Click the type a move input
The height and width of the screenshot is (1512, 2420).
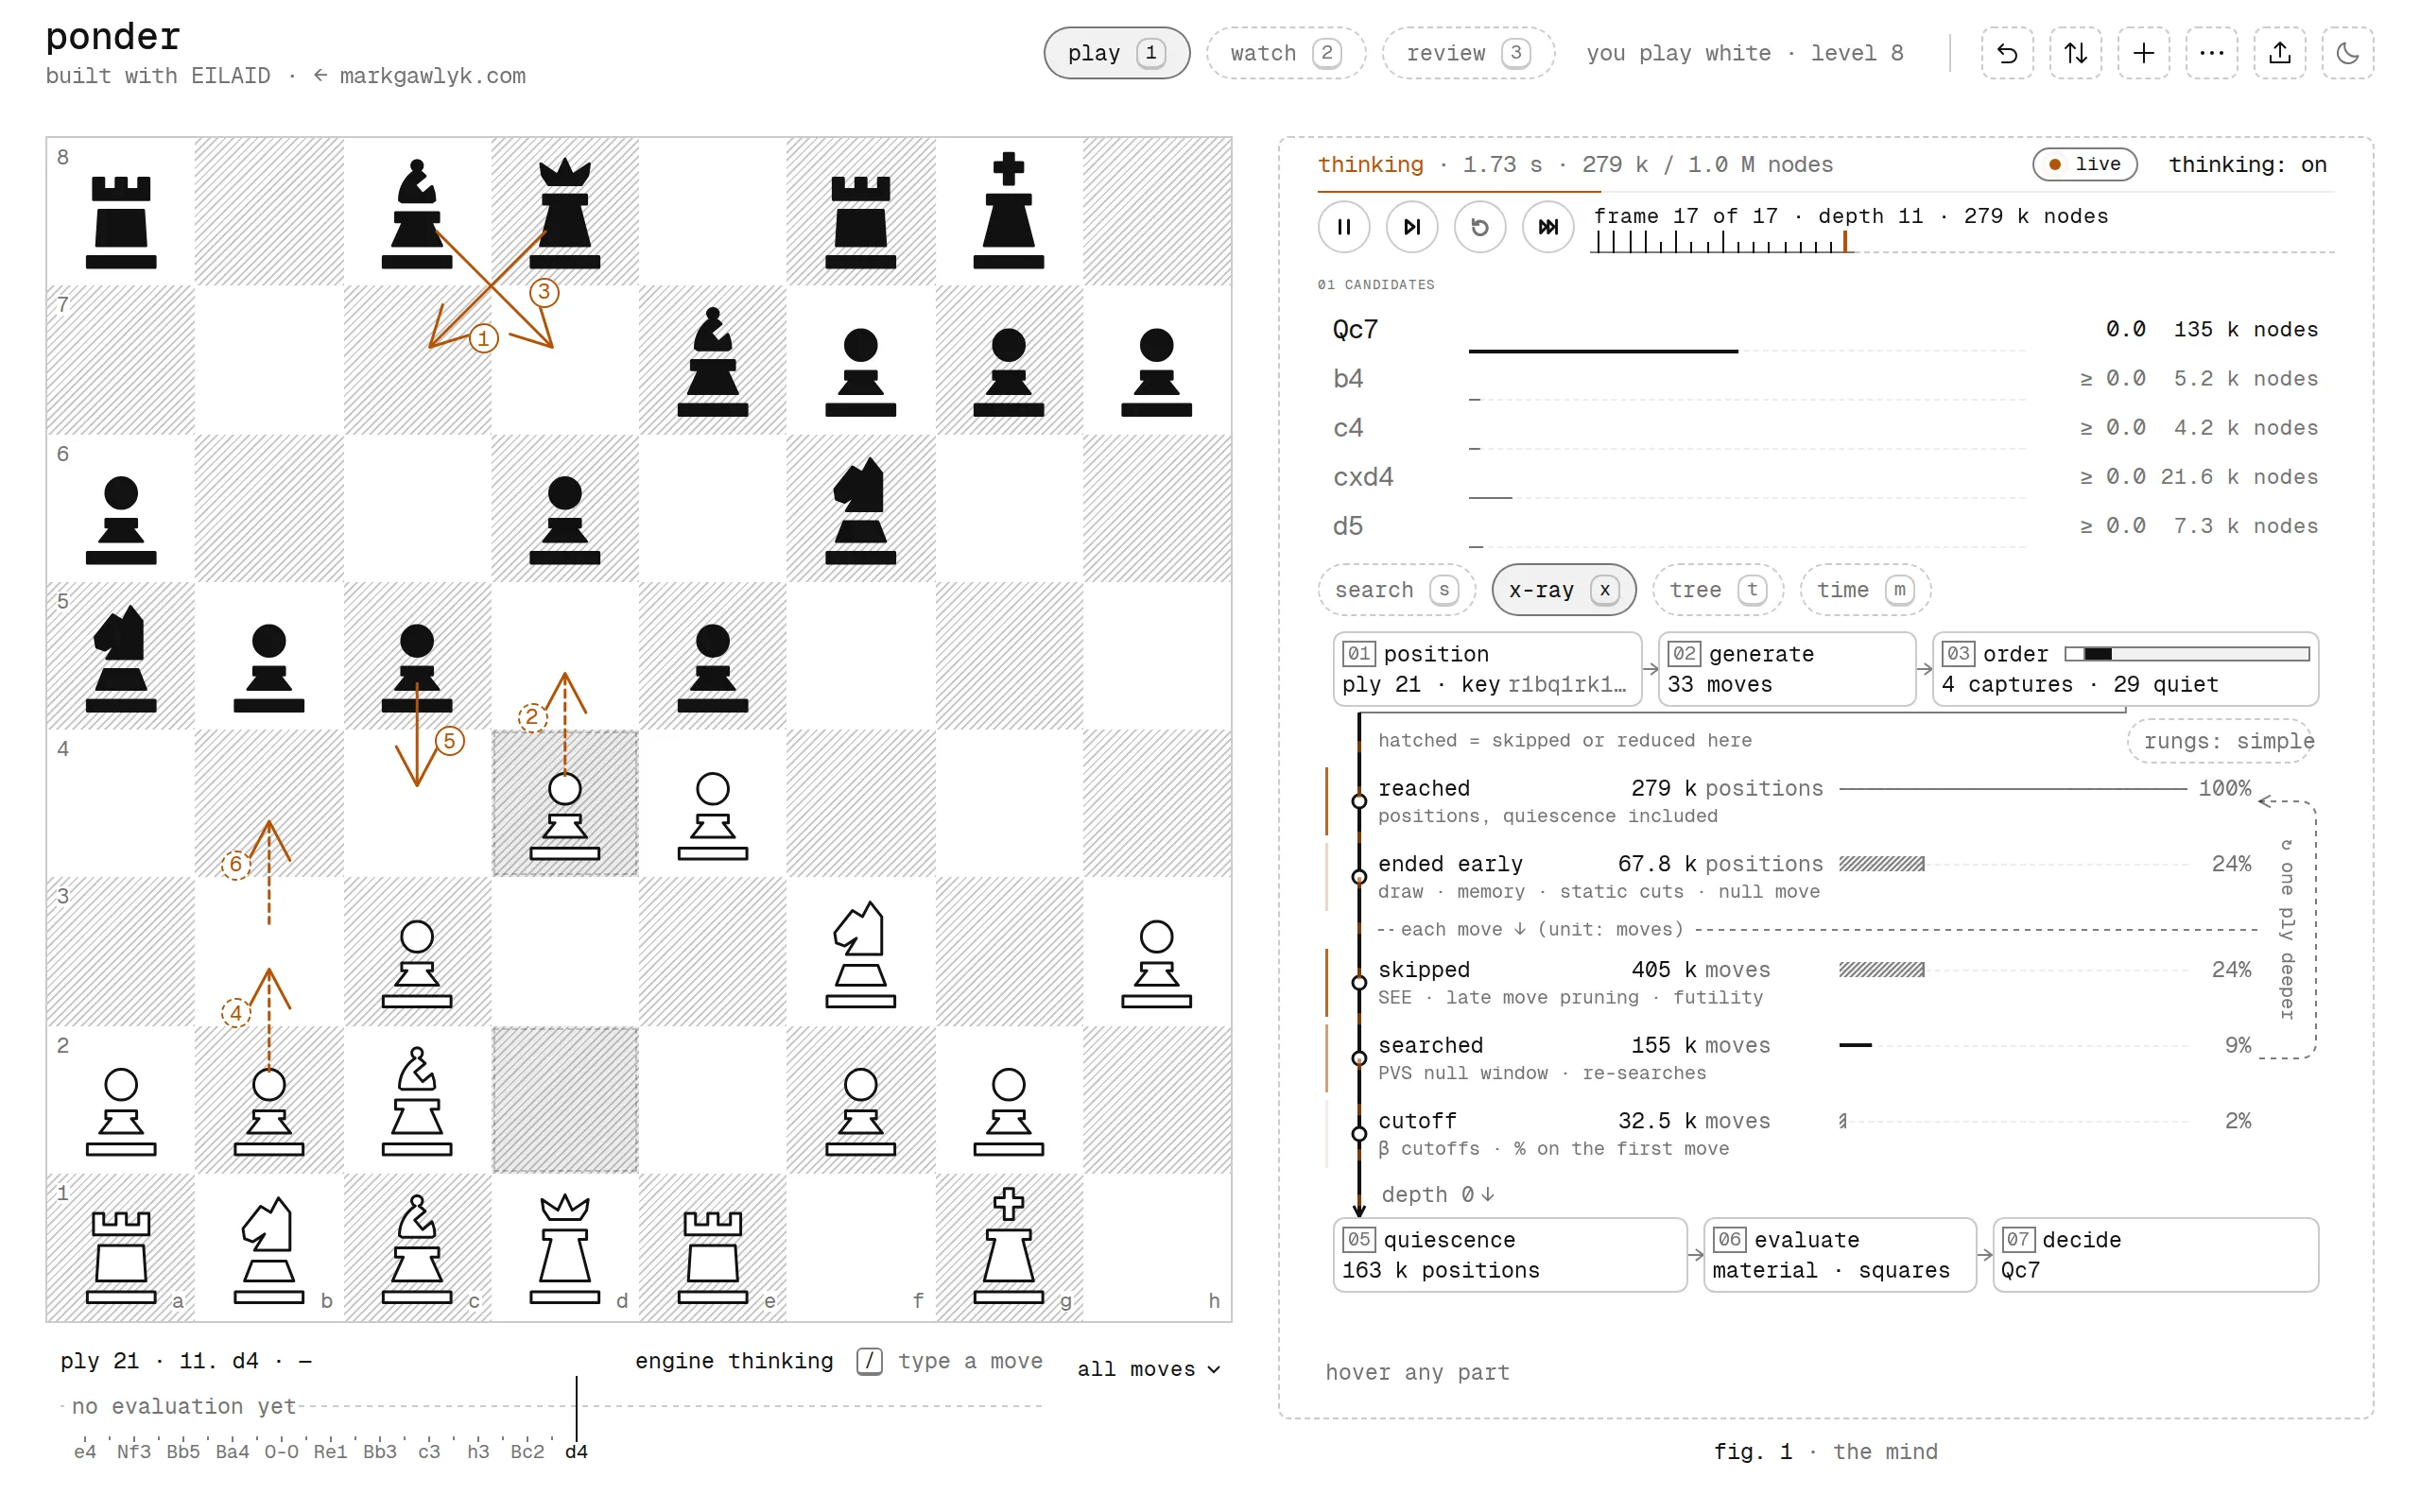pos(969,1361)
